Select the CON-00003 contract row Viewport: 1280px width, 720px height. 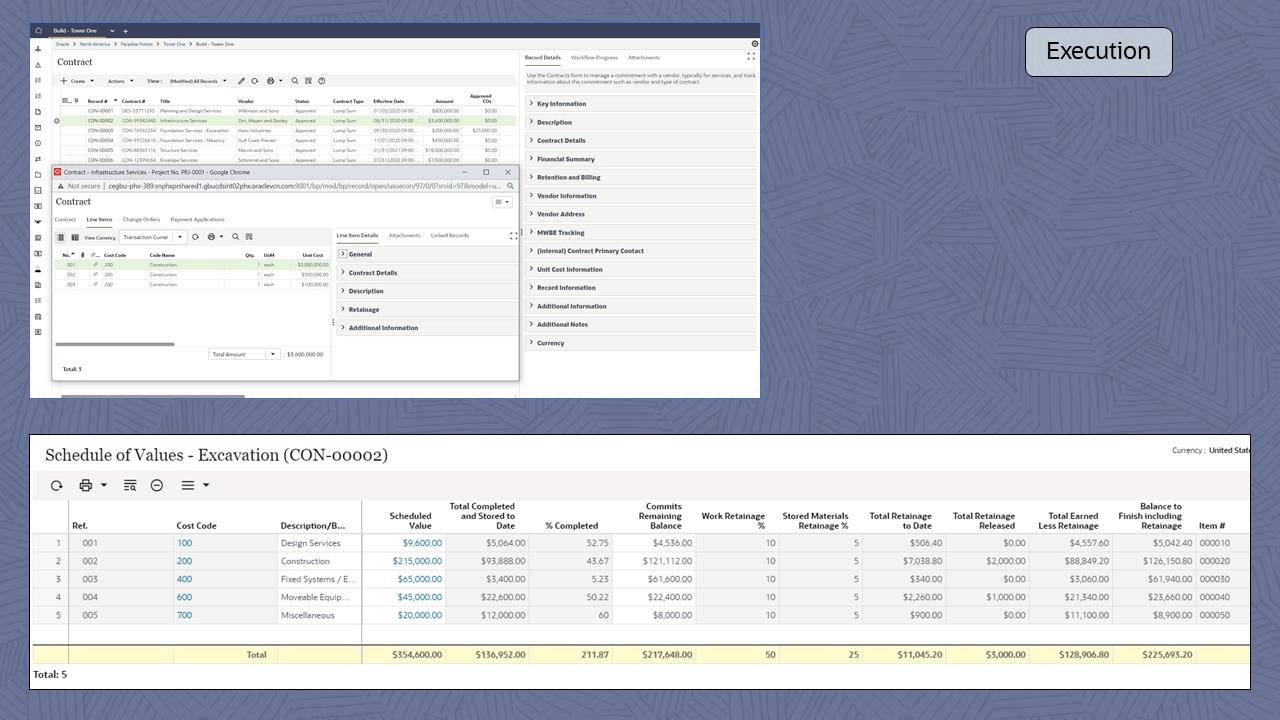coord(100,130)
